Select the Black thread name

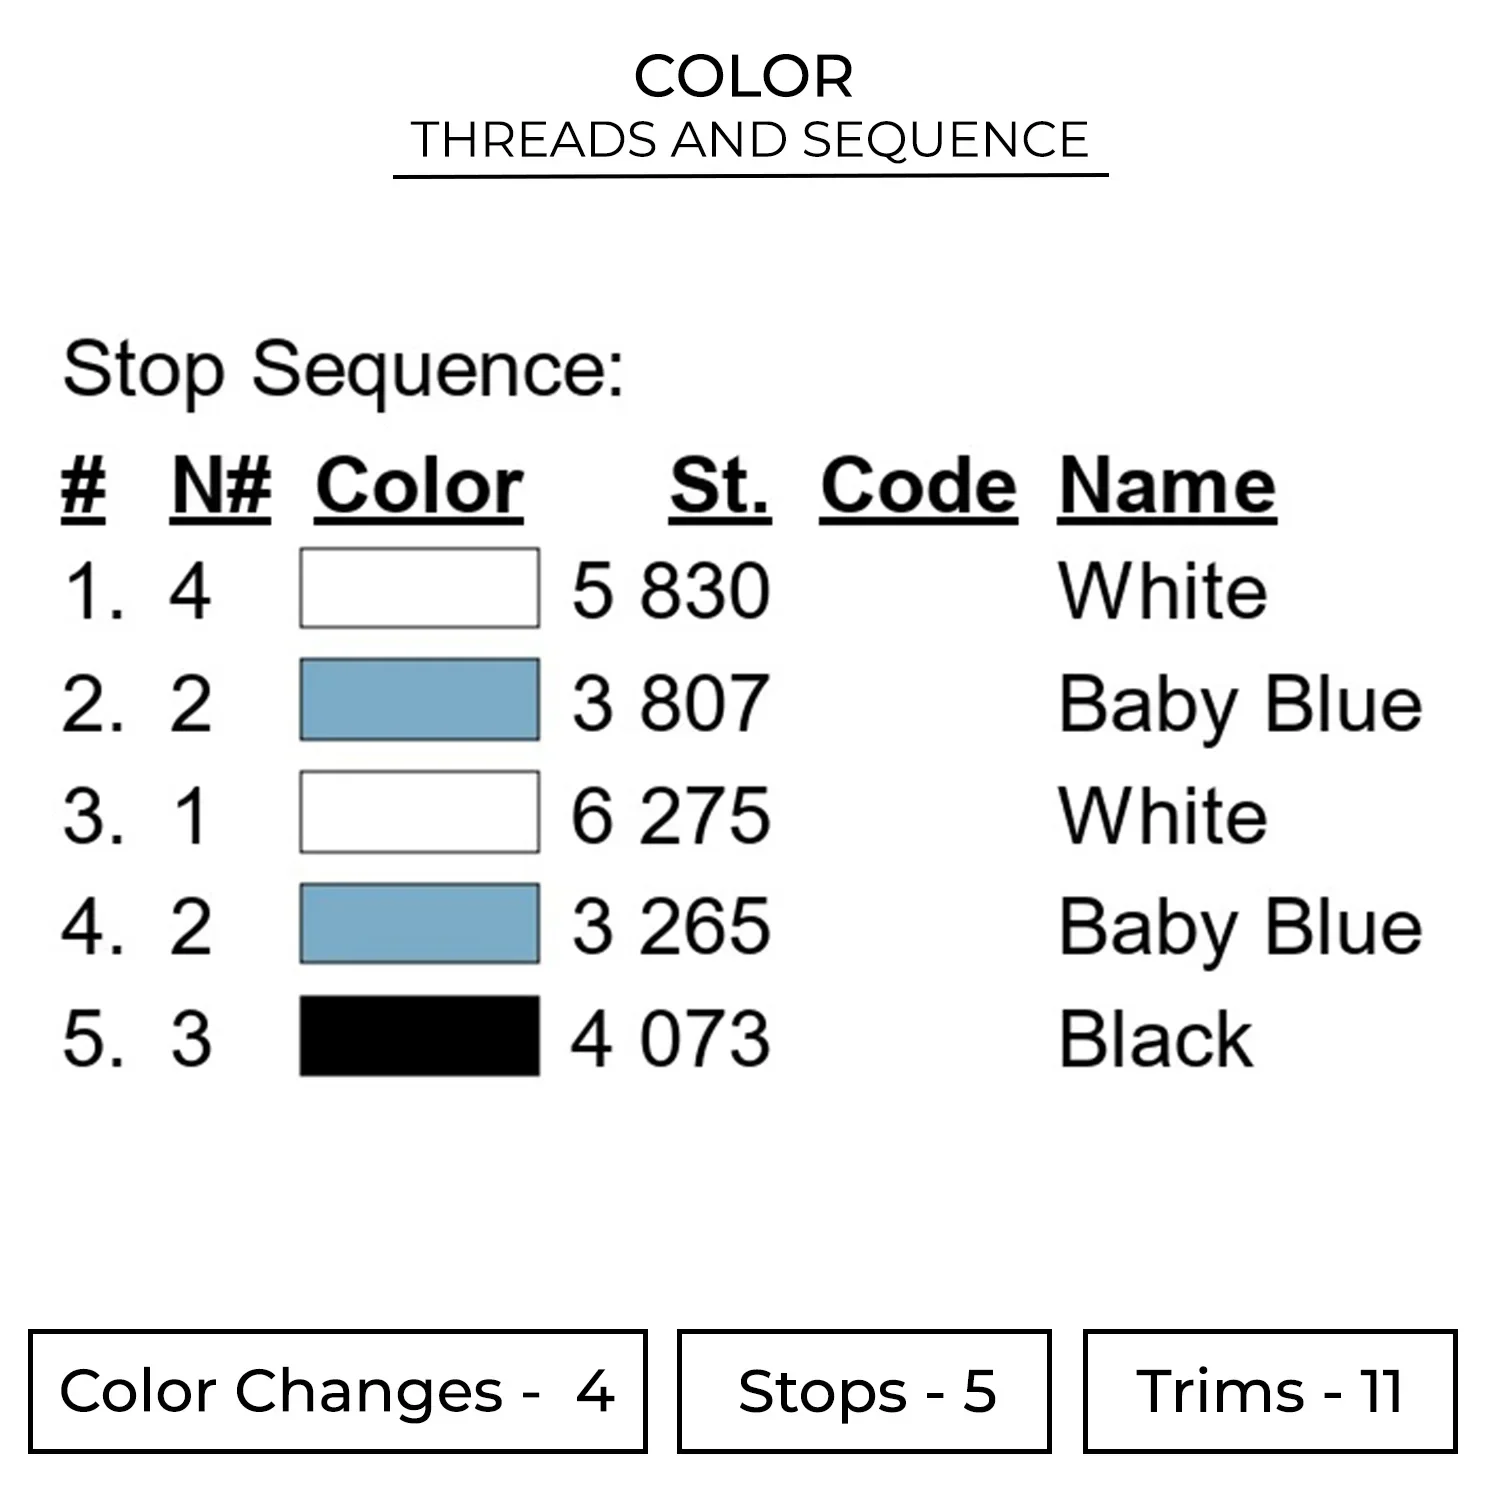pyautogui.click(x=1155, y=1039)
